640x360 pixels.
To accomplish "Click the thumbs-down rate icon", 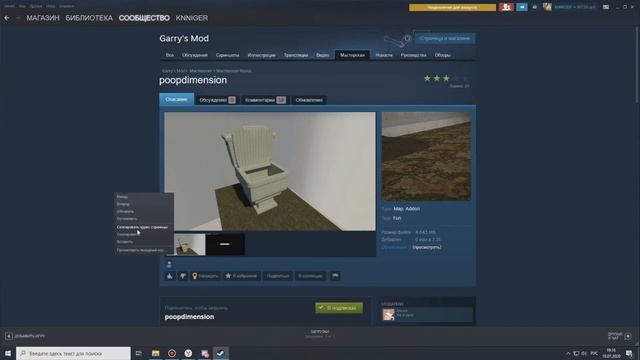I will coord(183,276).
